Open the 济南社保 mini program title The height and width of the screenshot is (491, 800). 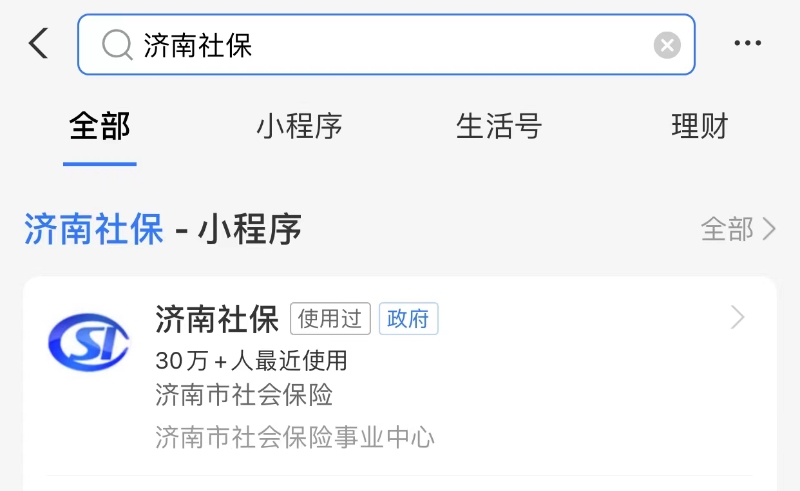pos(217,319)
